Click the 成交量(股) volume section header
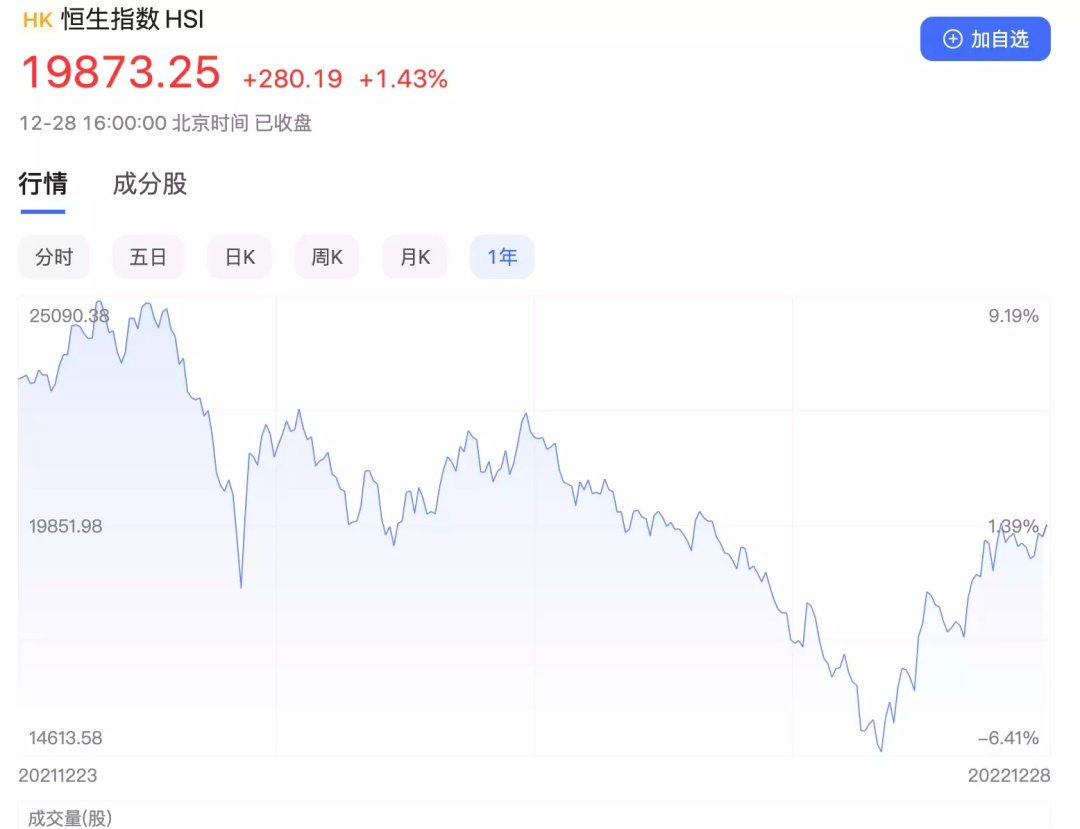The width and height of the screenshot is (1080, 829). (70, 818)
